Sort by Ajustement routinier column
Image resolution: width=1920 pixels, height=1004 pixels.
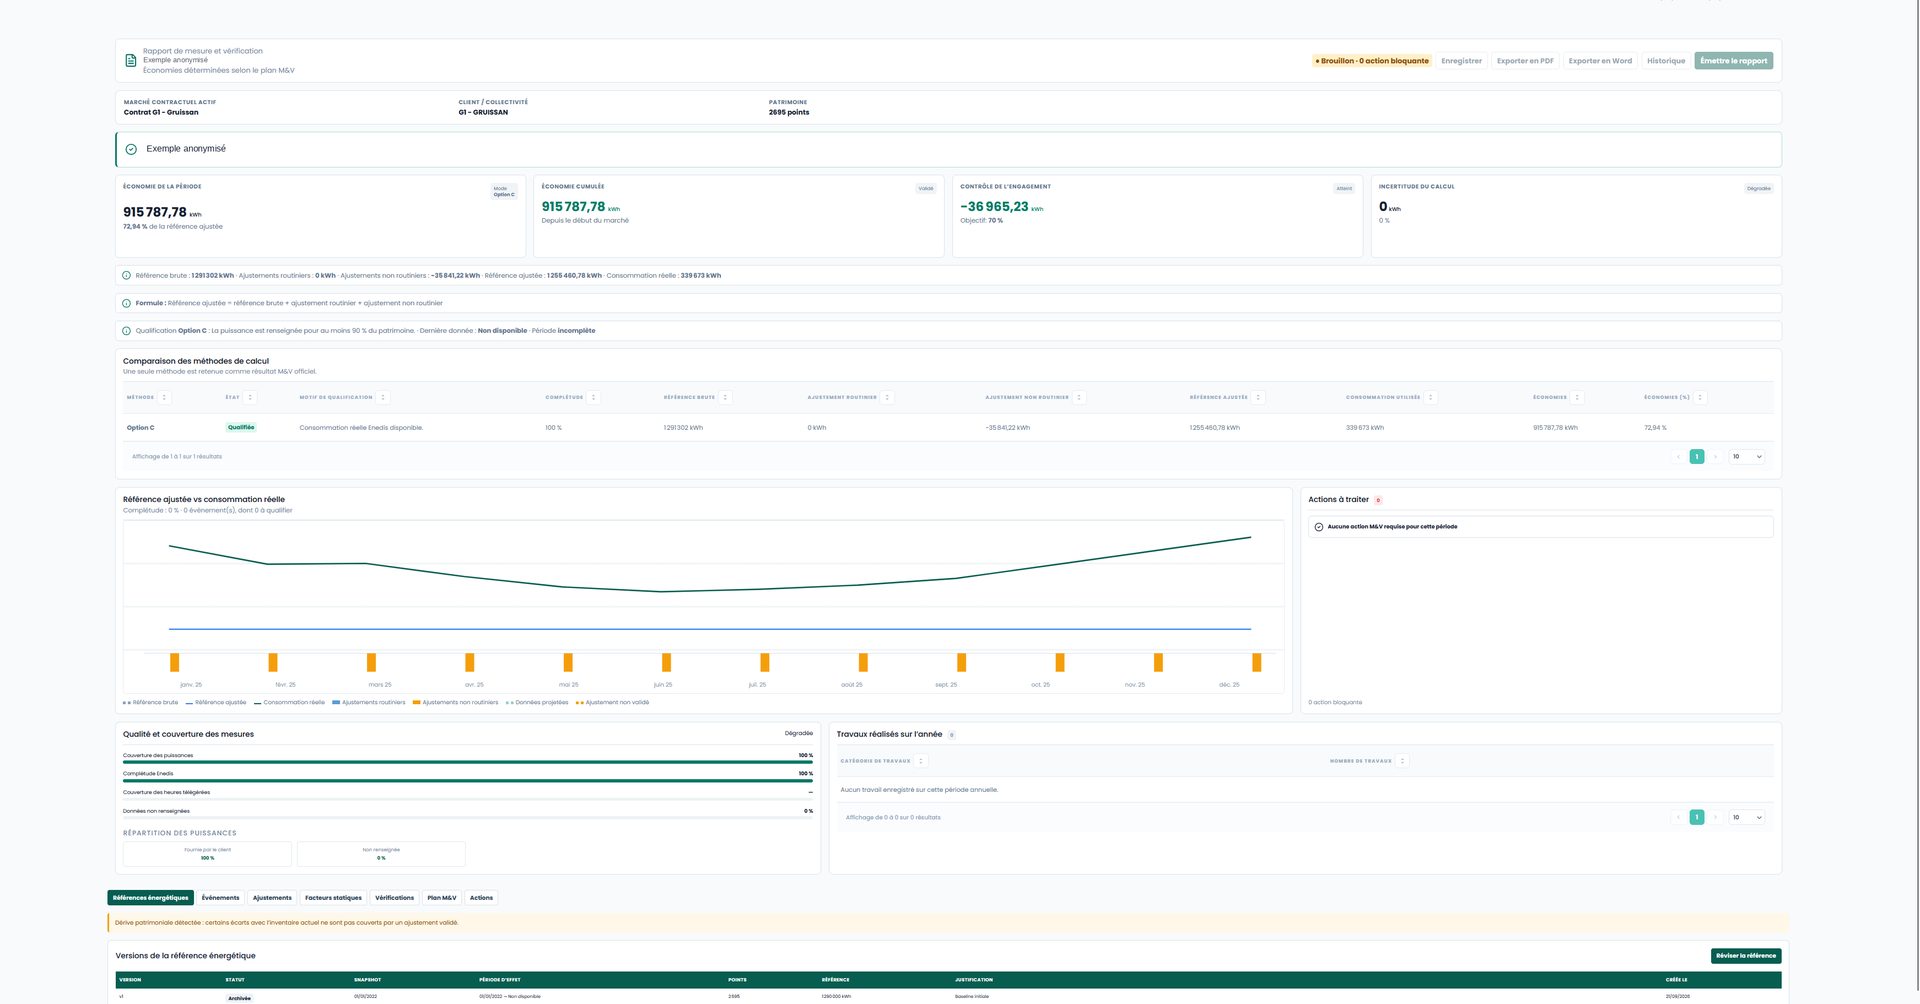click(887, 398)
